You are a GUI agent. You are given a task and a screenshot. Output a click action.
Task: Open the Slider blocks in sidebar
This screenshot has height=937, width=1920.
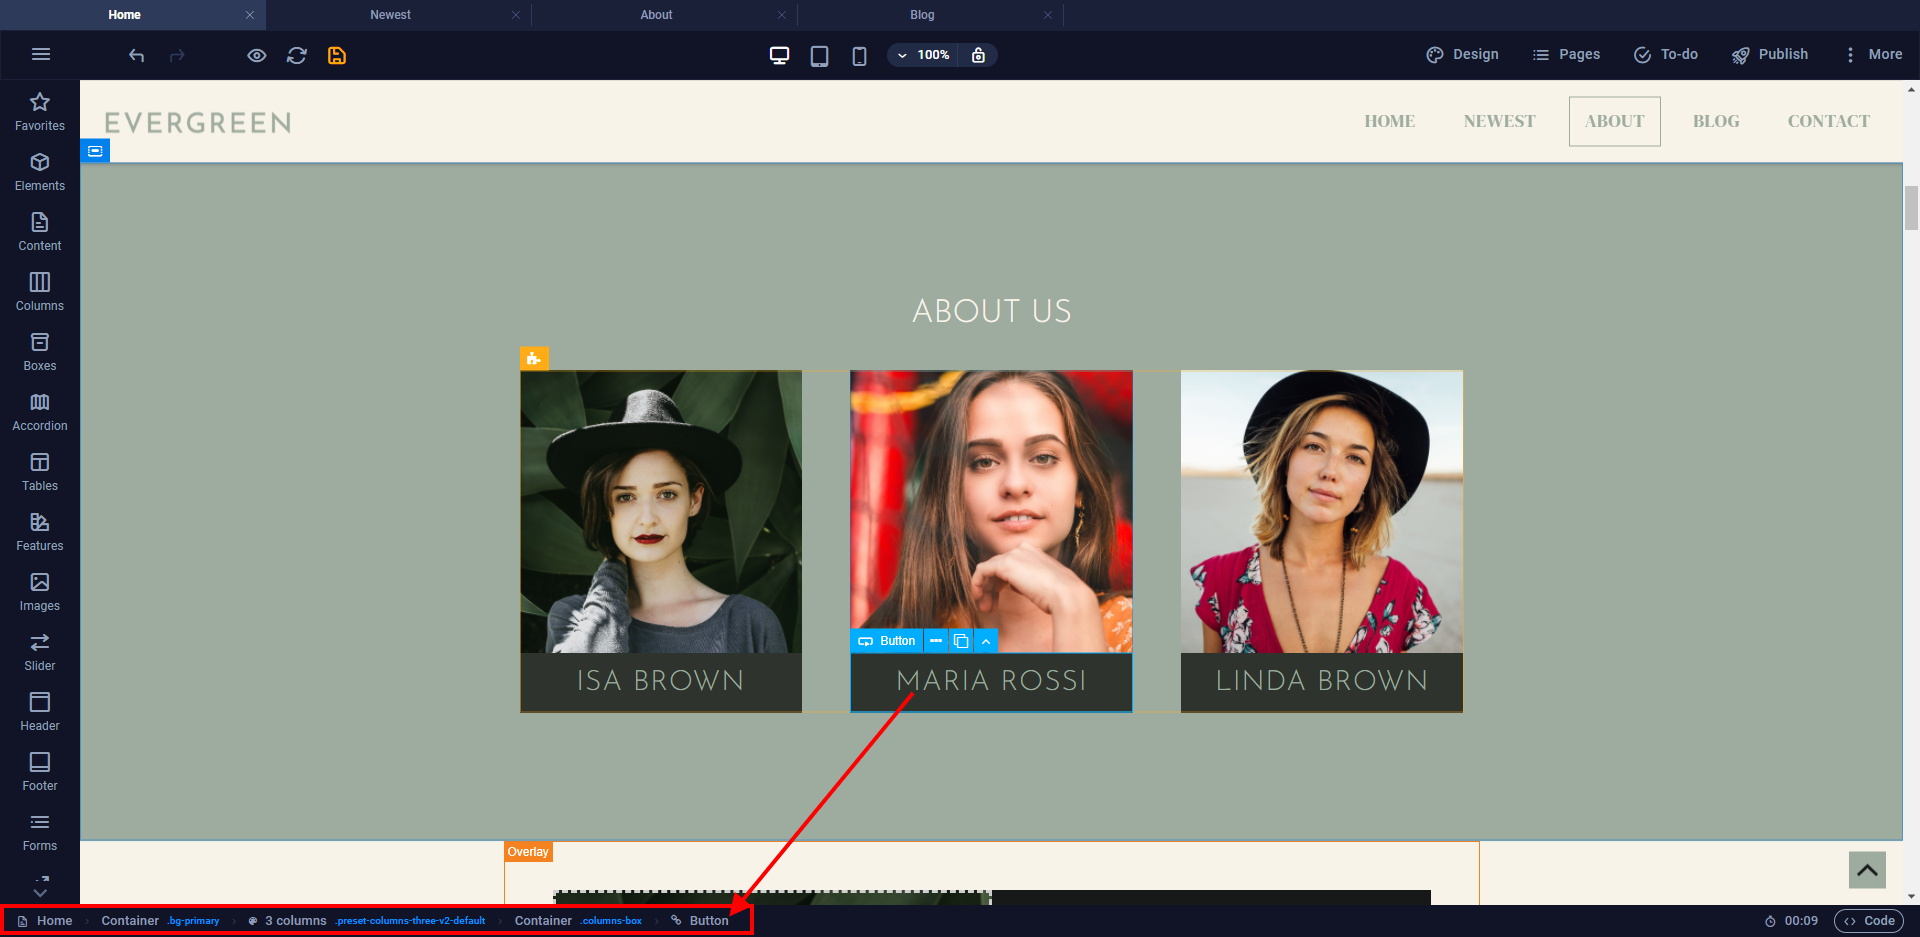click(40, 652)
